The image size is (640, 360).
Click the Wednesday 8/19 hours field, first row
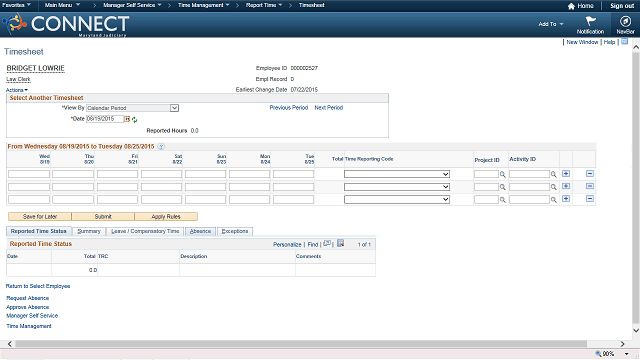point(29,174)
